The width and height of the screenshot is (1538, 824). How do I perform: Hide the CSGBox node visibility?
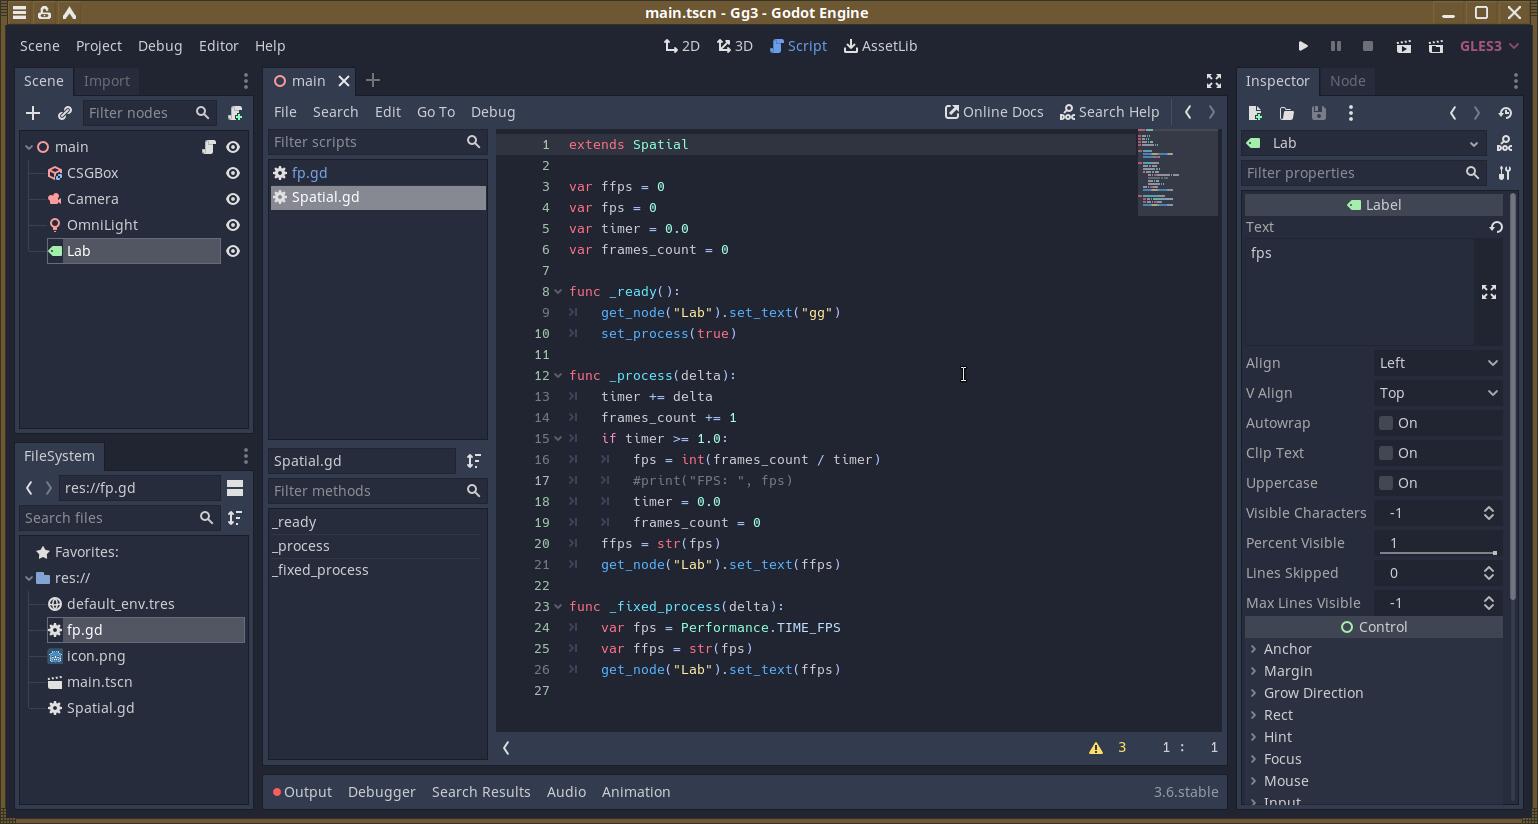[x=233, y=173]
